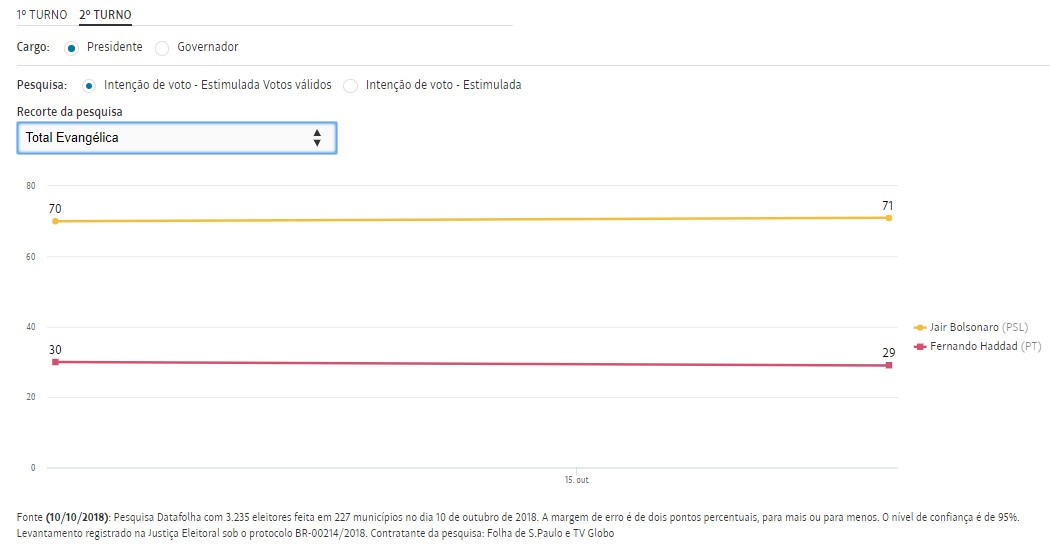
Task: Choose the Governador radio option
Action: point(163,48)
